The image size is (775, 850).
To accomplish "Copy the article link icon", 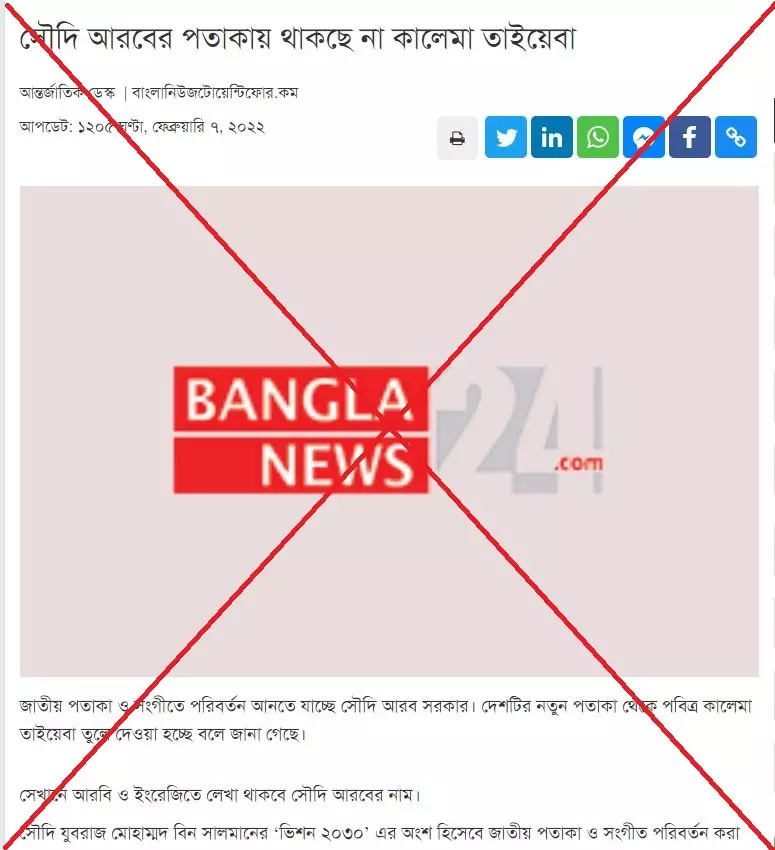I will point(736,137).
